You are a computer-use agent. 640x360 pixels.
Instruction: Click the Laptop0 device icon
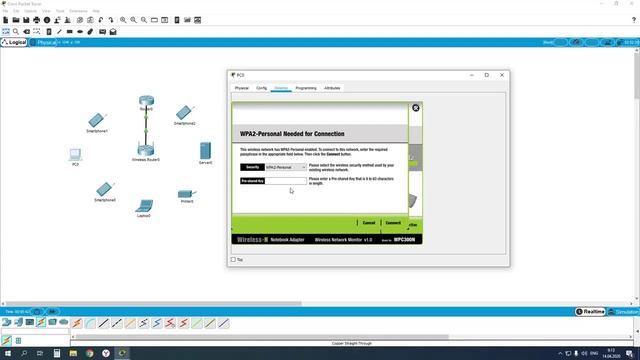(x=144, y=206)
